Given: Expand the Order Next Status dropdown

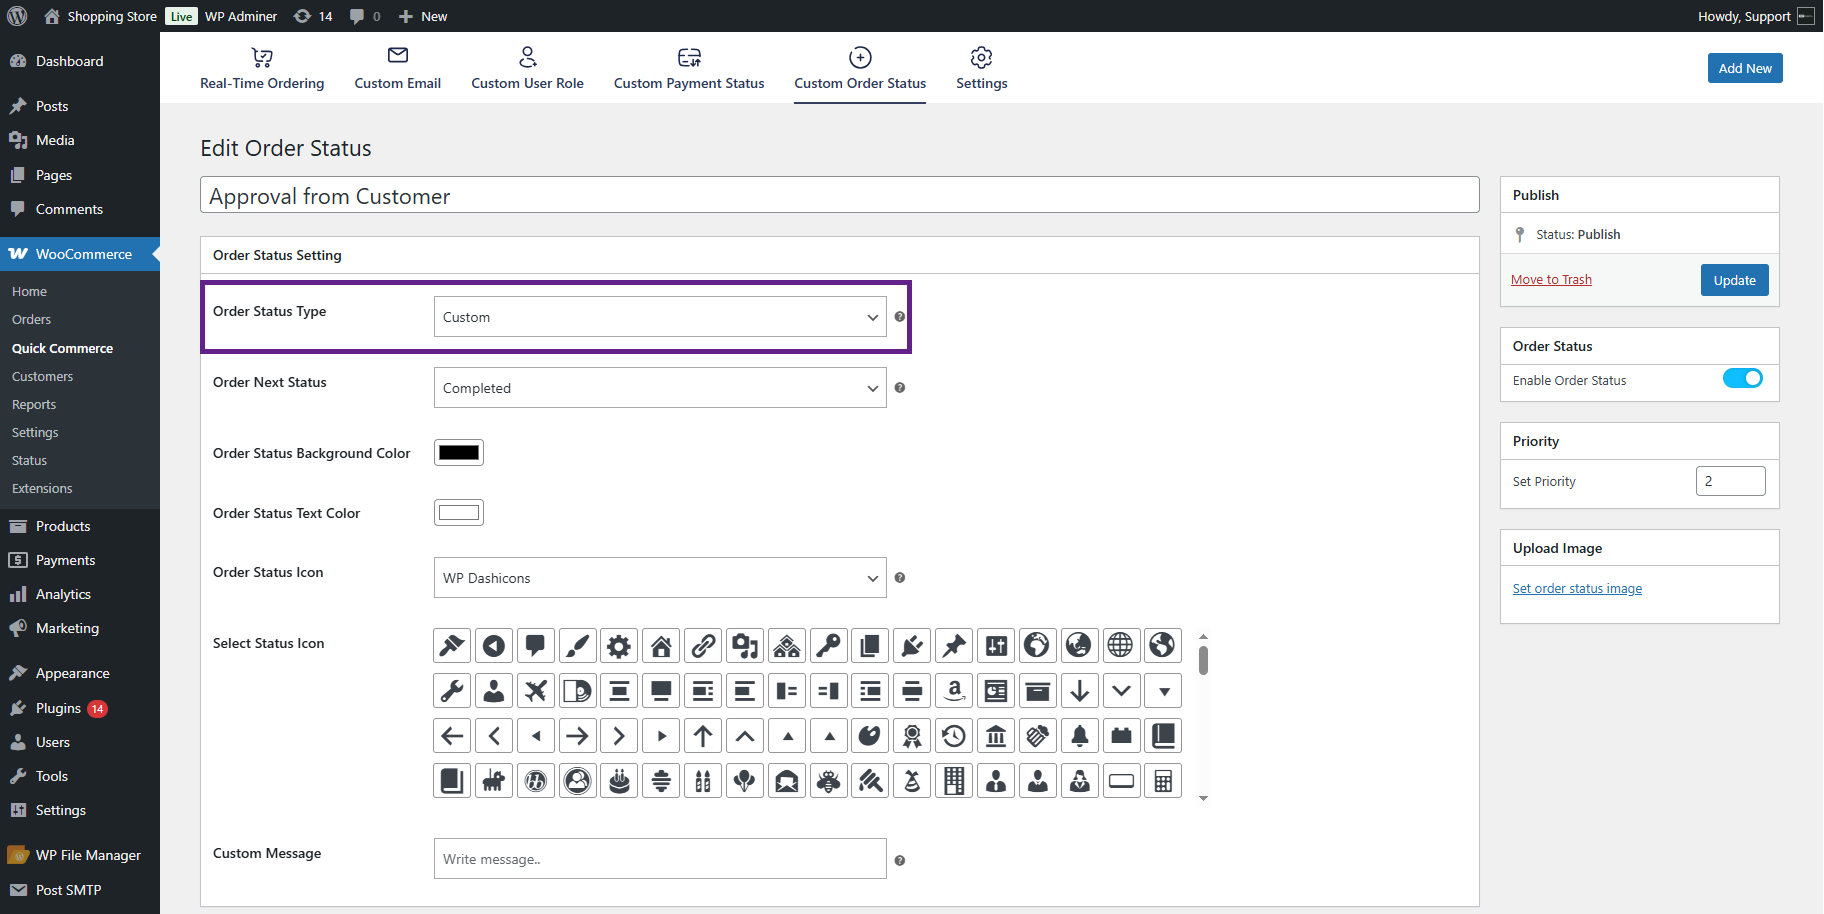Looking at the screenshot, I should tap(660, 388).
